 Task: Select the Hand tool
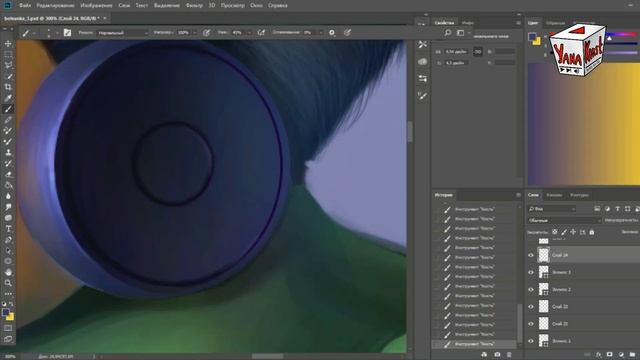point(8,272)
